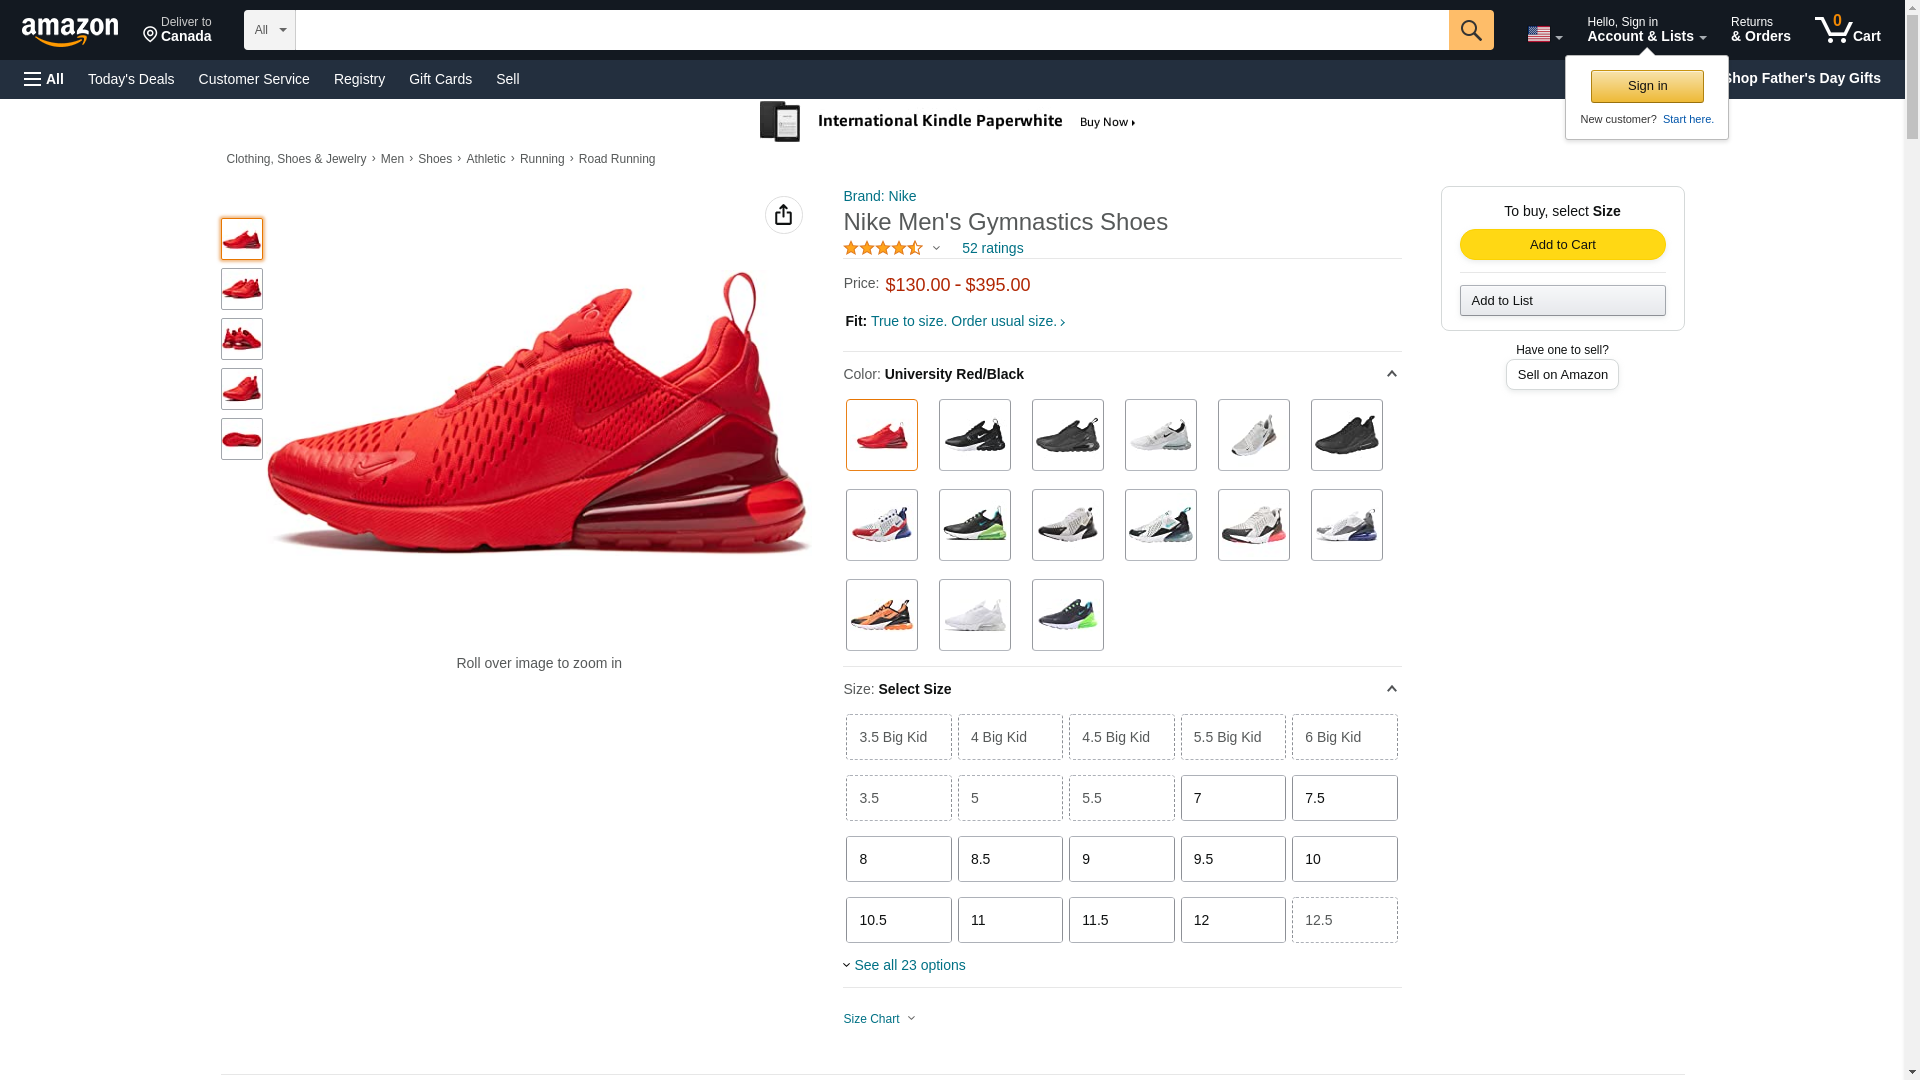Click the share icon on product image

point(783,215)
